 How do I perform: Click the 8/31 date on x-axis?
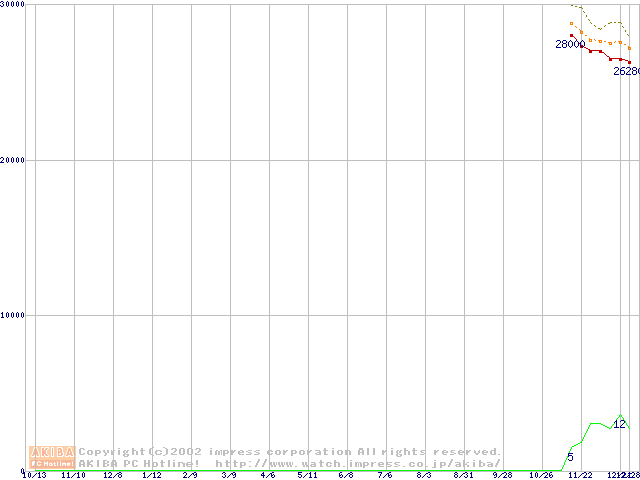pos(463,476)
